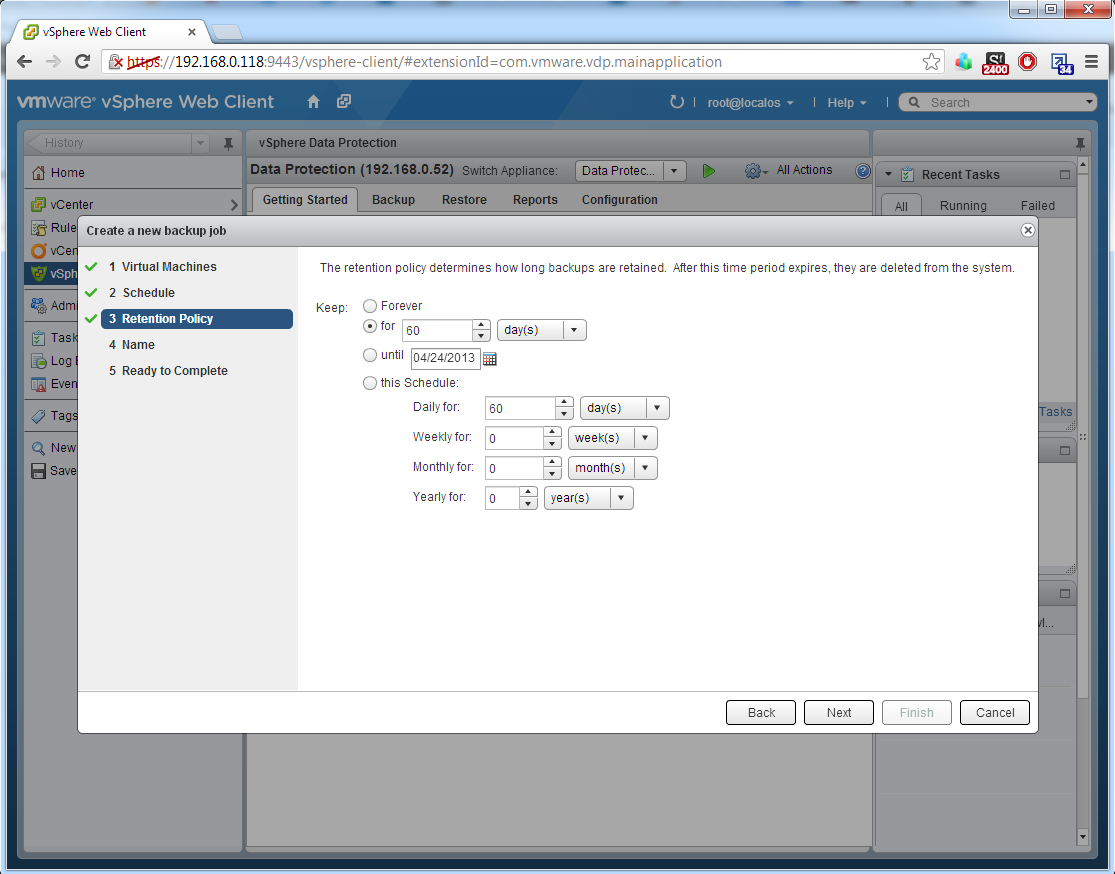Viewport: 1115px width, 874px height.
Task: Open the month(s) unit dropdown
Action: point(613,468)
